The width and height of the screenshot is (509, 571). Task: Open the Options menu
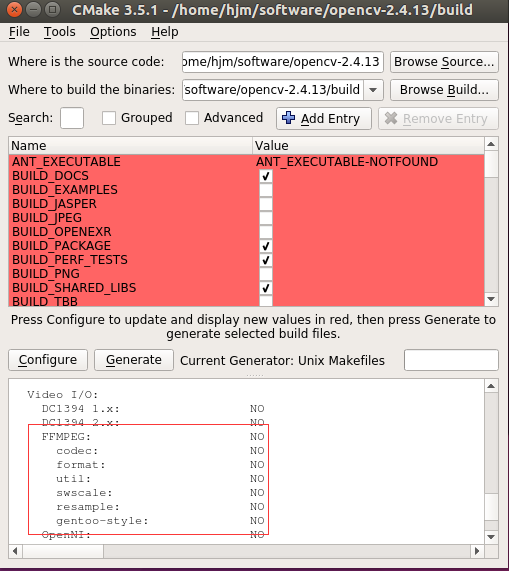pos(113,32)
